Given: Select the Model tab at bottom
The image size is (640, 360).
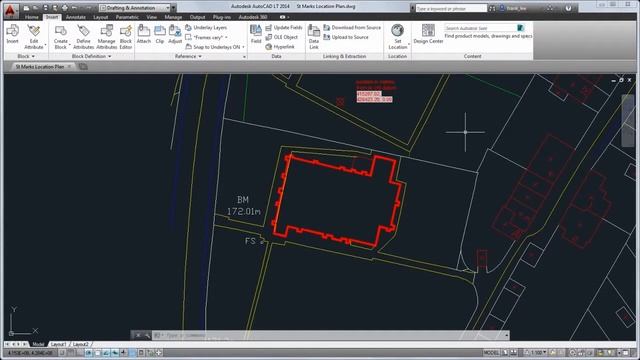Looking at the screenshot, I should pyautogui.click(x=38, y=344).
